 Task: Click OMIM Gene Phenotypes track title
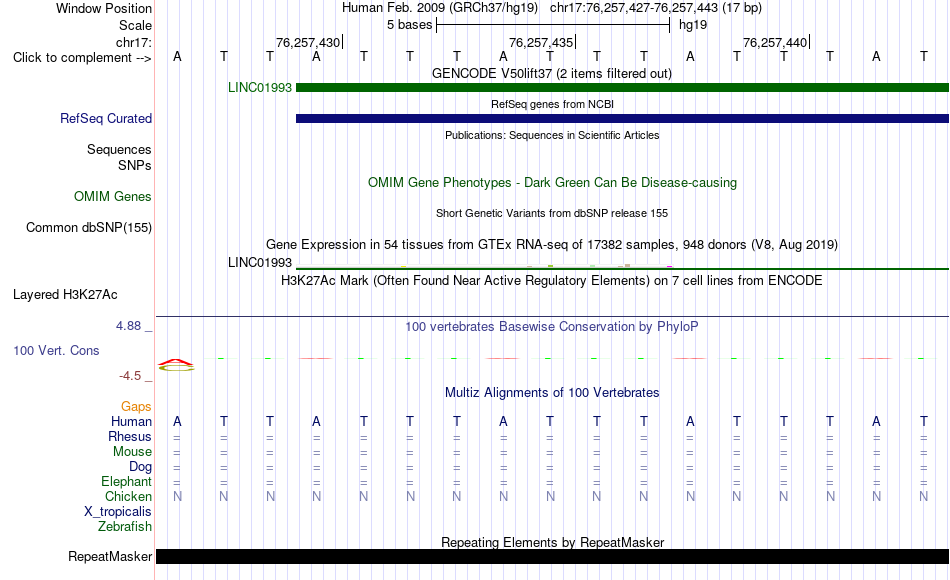(x=552, y=182)
